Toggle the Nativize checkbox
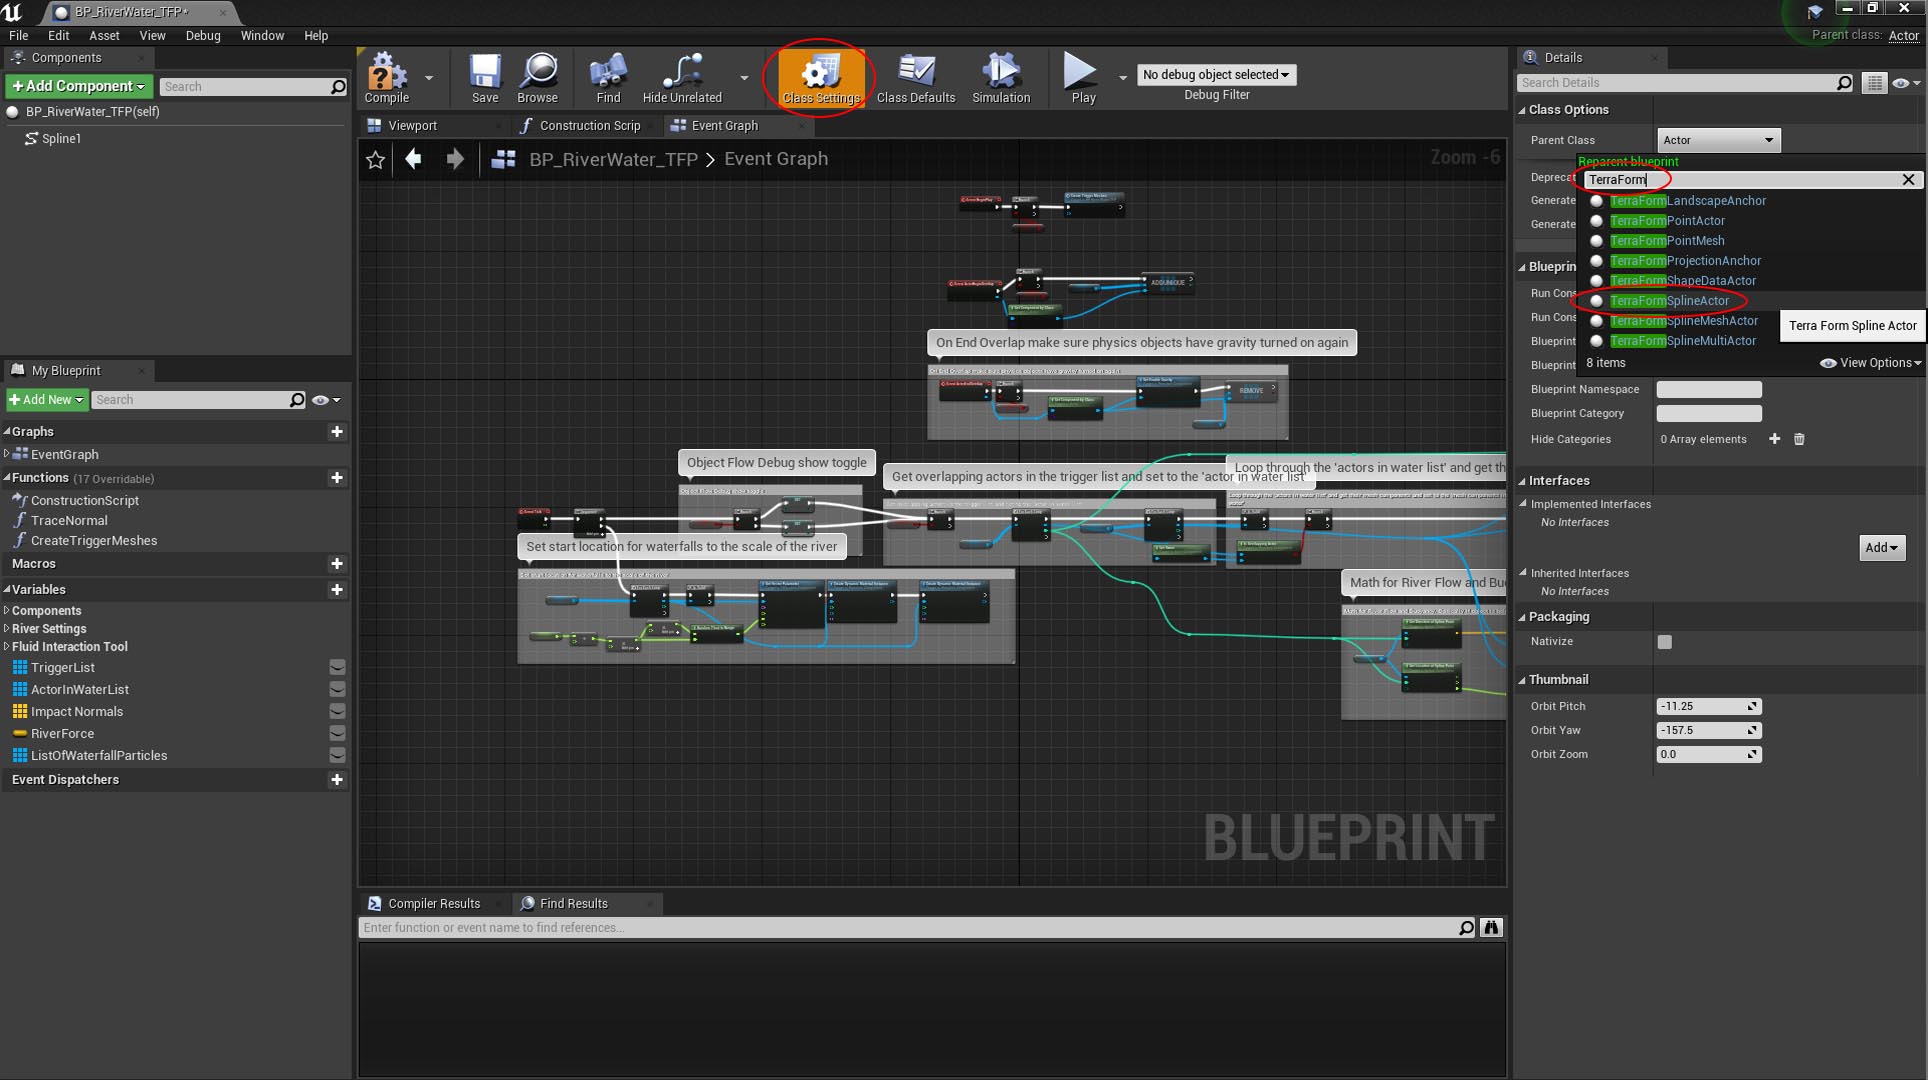This screenshot has width=1928, height=1080. pyautogui.click(x=1664, y=642)
